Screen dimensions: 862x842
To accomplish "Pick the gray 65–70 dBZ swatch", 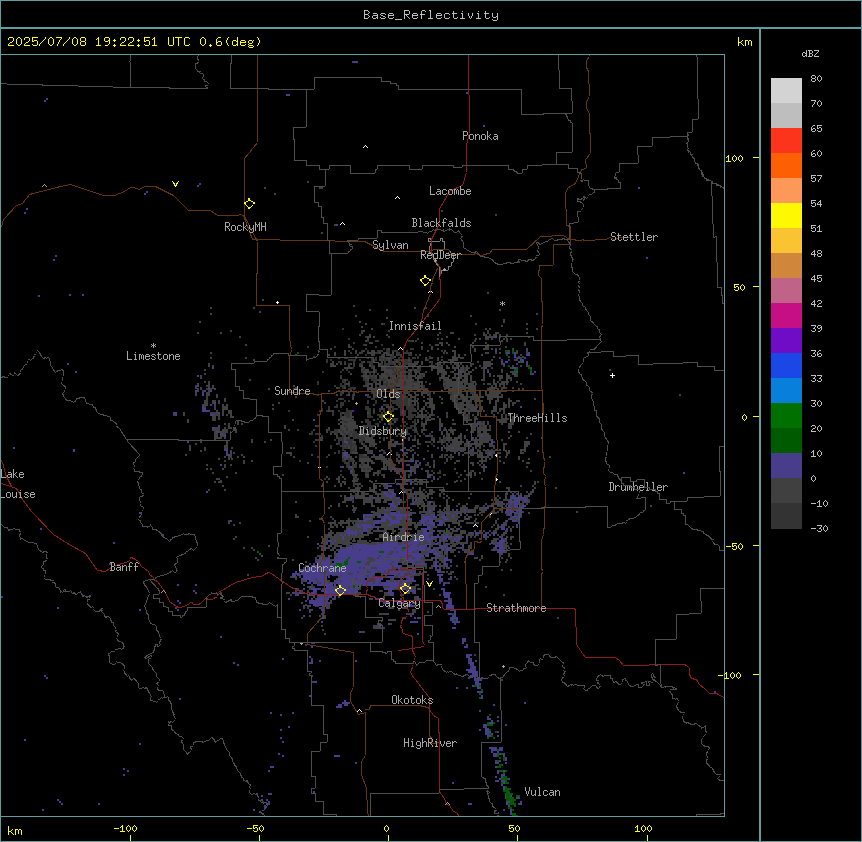I will (x=786, y=115).
